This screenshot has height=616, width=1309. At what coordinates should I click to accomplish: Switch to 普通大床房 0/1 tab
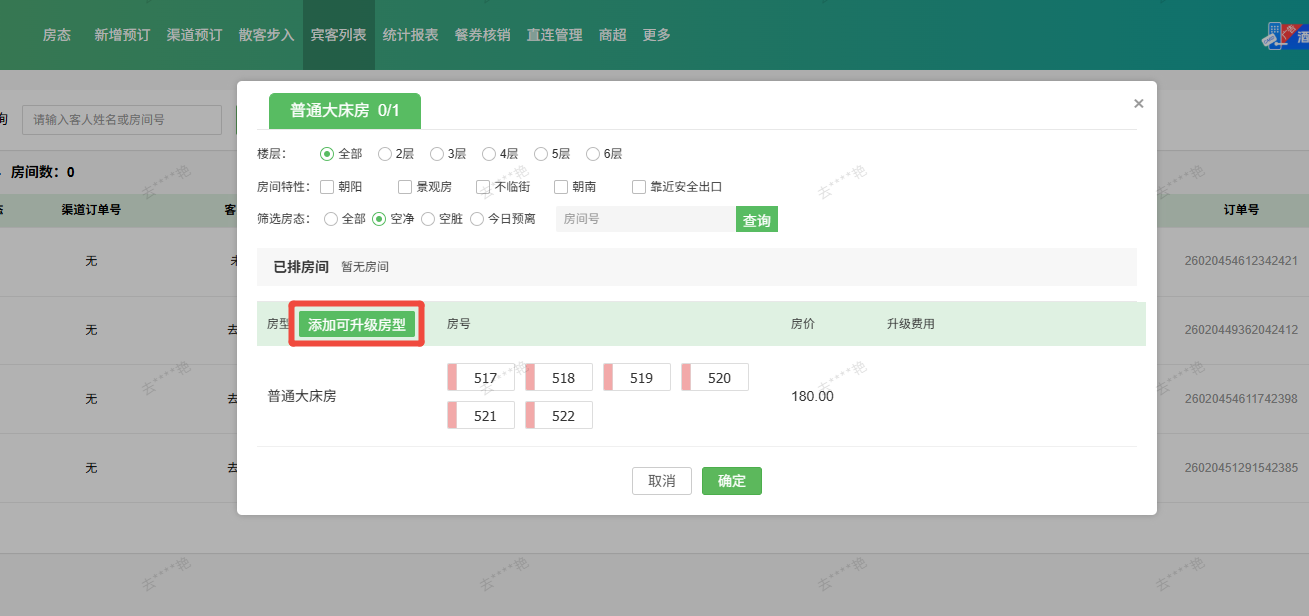[x=345, y=111]
